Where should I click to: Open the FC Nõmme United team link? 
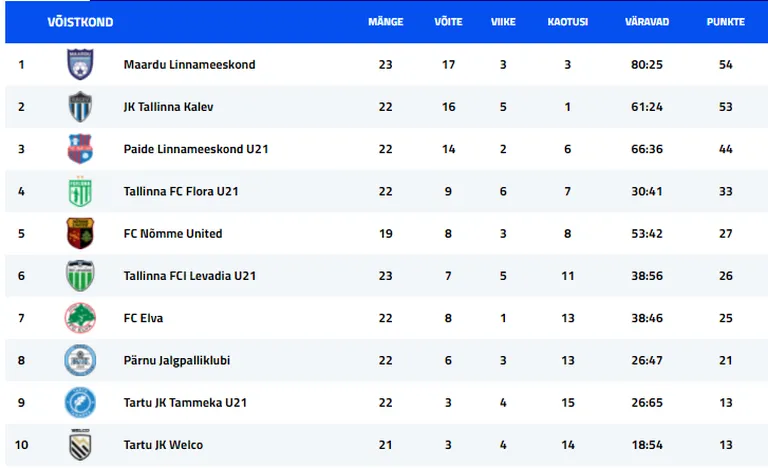[173, 233]
